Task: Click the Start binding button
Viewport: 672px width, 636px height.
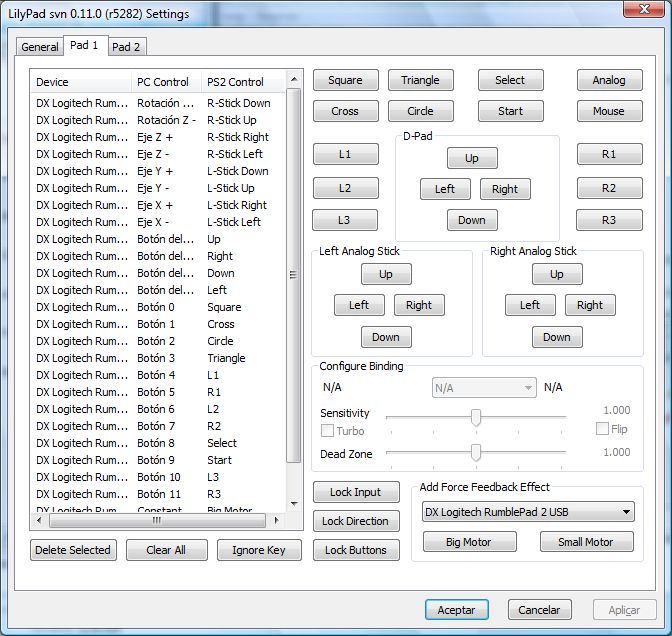Action: tap(510, 111)
